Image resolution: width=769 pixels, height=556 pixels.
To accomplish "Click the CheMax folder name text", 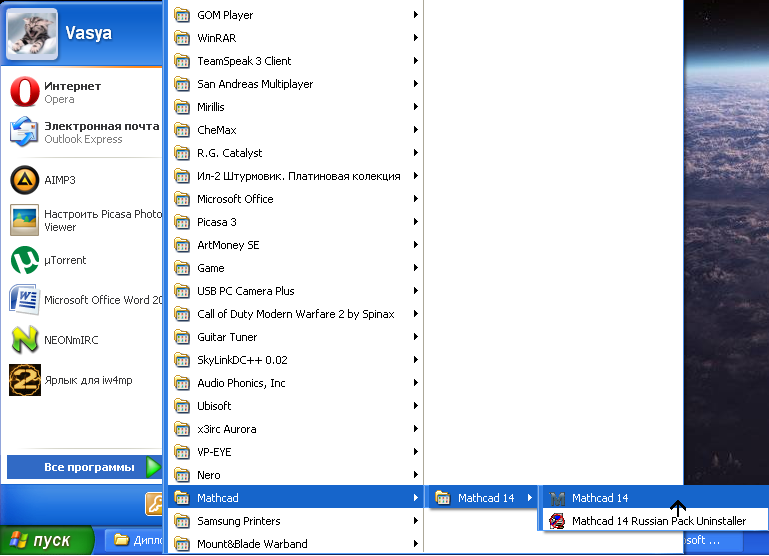I will [217, 130].
